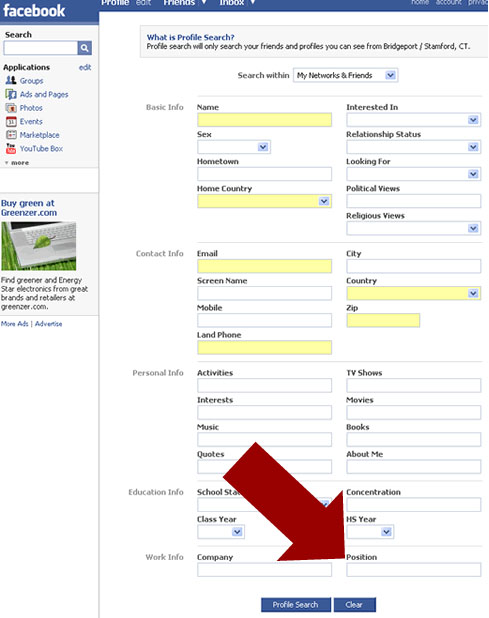489x618 pixels.
Task: Click the Greenzer laptop ad image
Action: pos(39,246)
